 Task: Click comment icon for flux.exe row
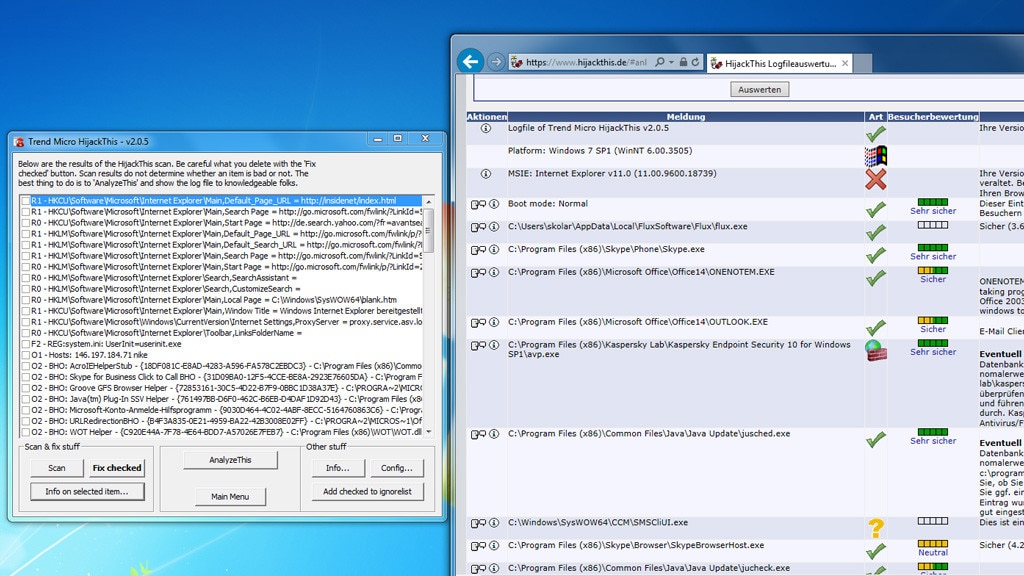pyautogui.click(x=479, y=227)
